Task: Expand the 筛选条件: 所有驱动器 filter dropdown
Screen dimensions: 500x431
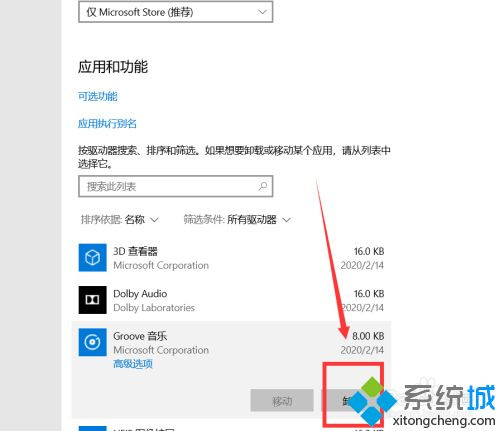Action: 237,219
